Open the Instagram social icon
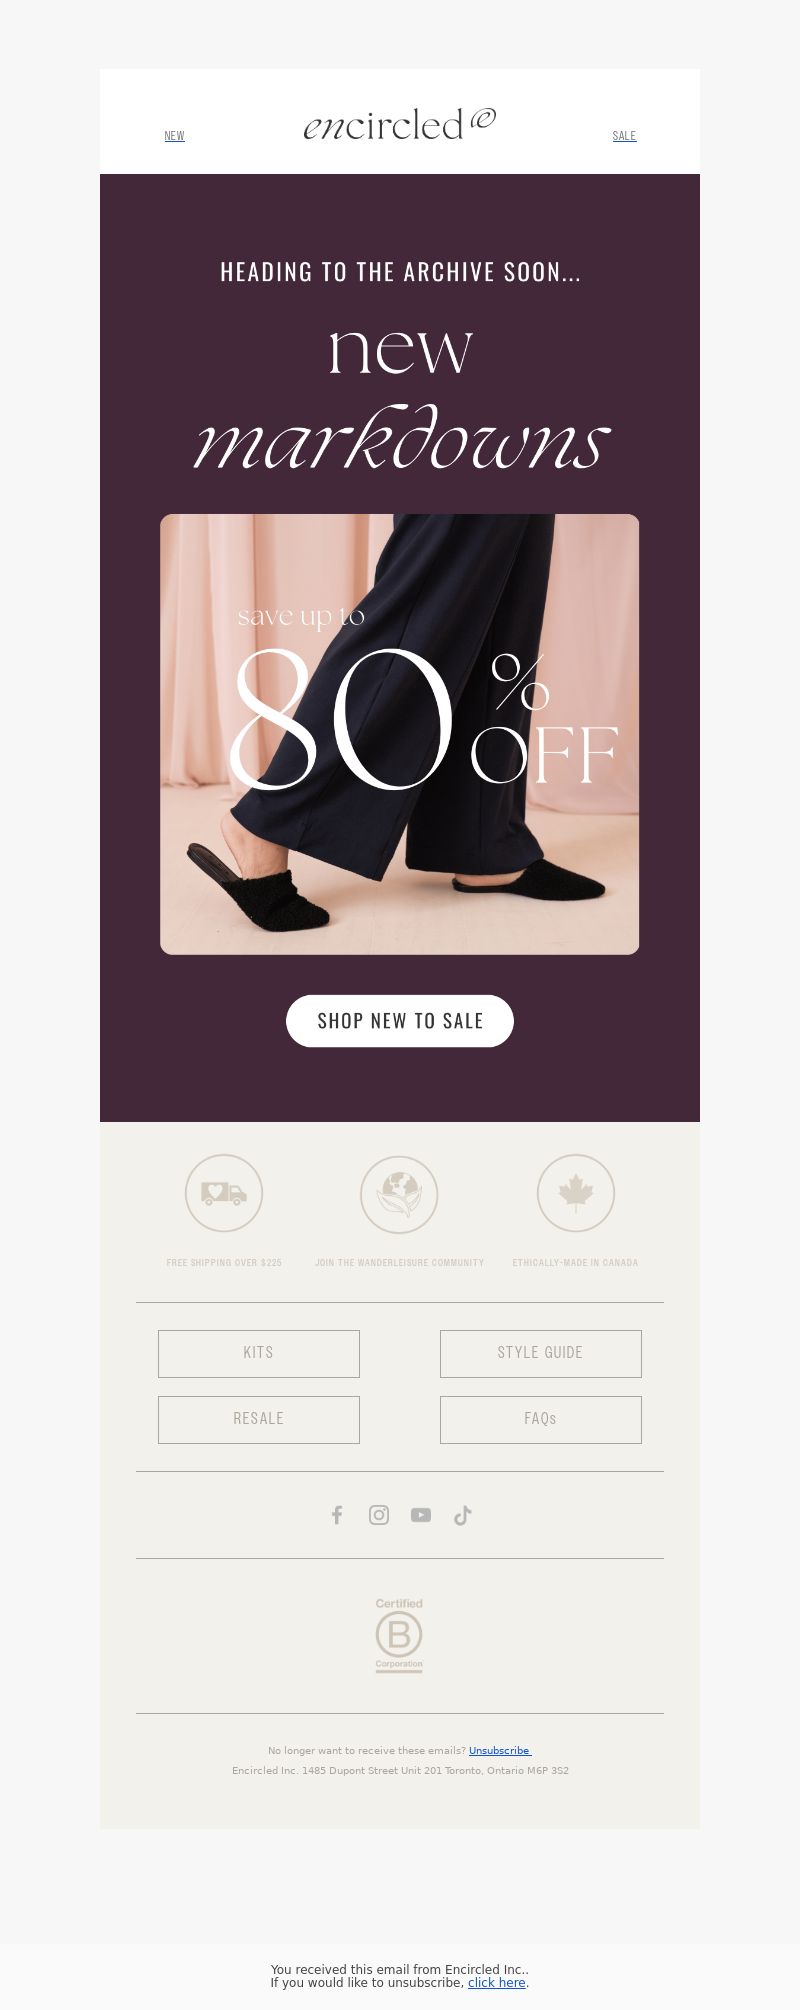 379,1515
